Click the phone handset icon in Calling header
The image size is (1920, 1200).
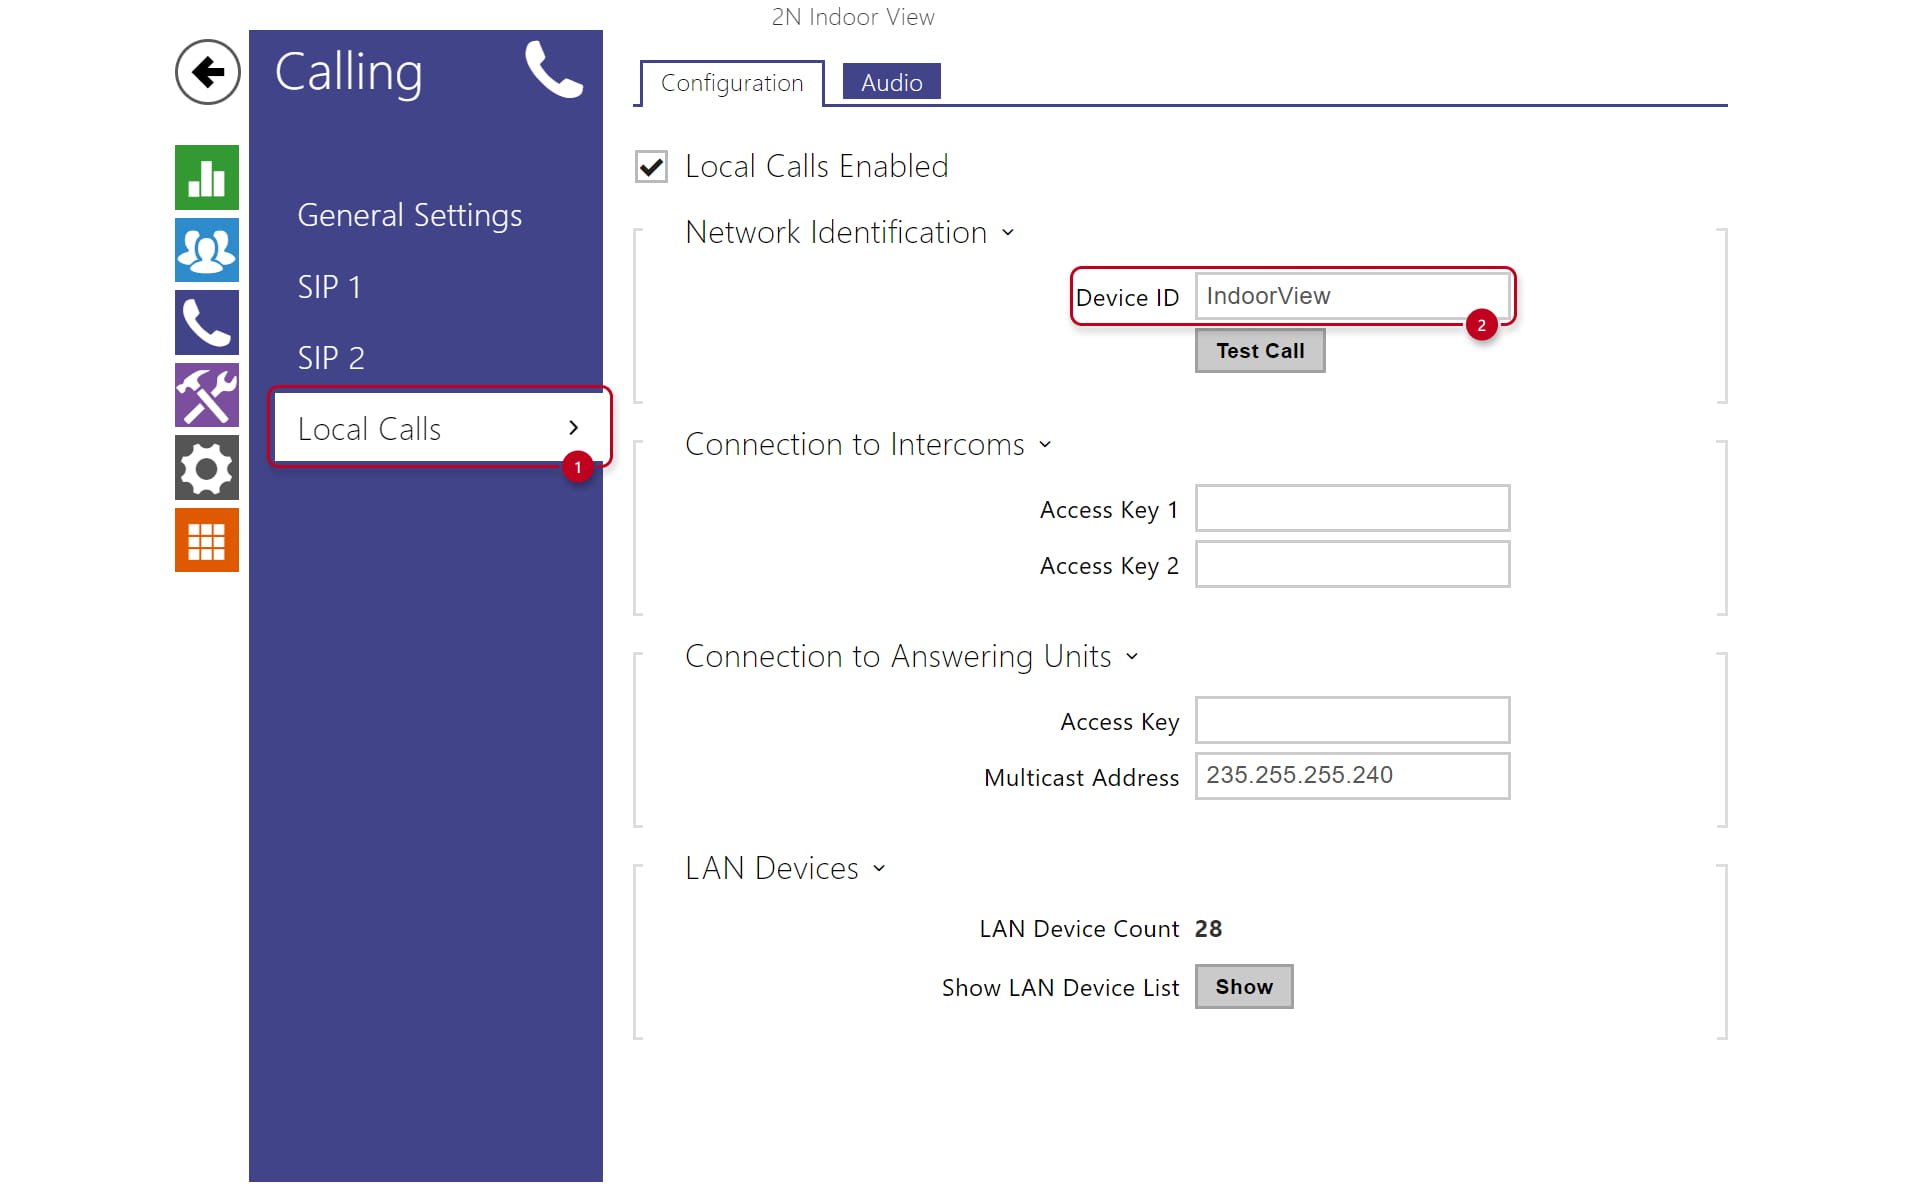[x=553, y=70]
